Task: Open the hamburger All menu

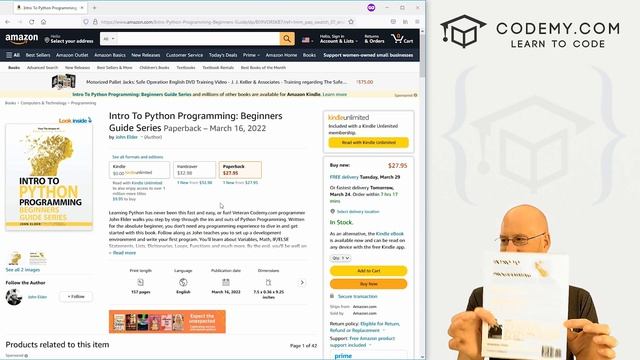Action: point(13,55)
